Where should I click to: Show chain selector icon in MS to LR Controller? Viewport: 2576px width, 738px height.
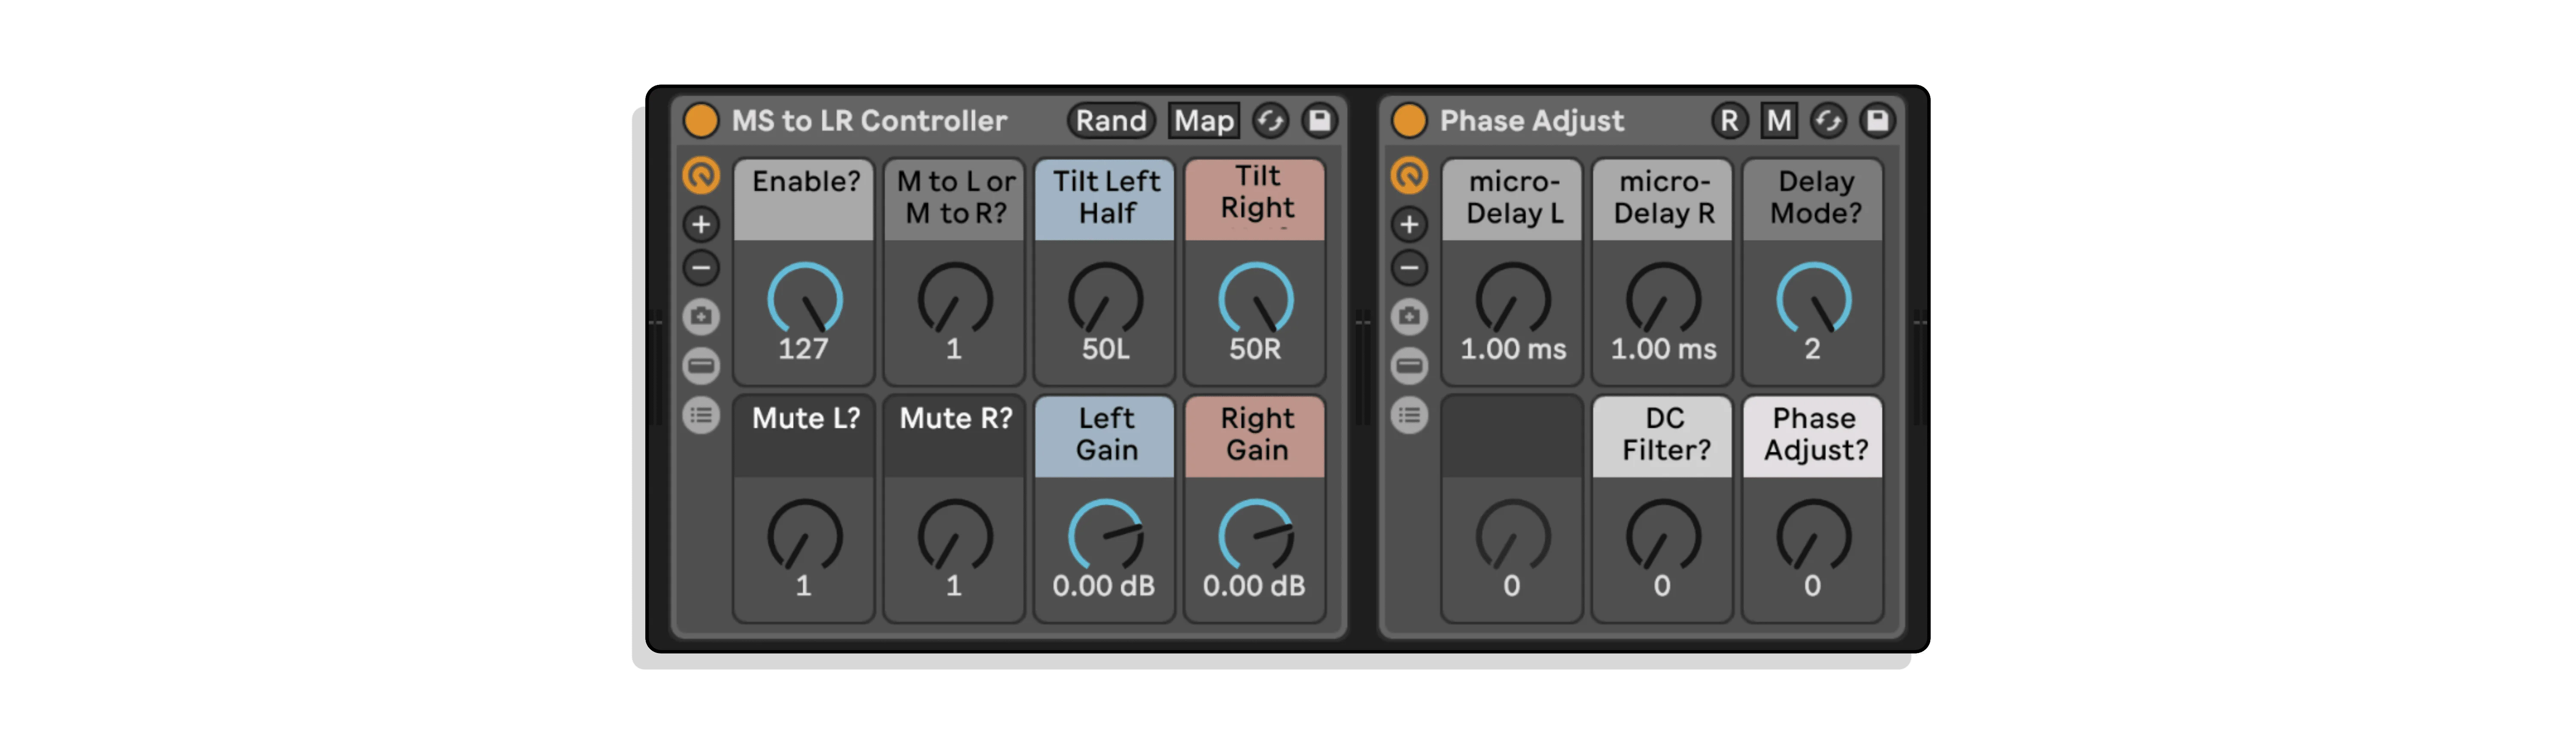pos(701,366)
